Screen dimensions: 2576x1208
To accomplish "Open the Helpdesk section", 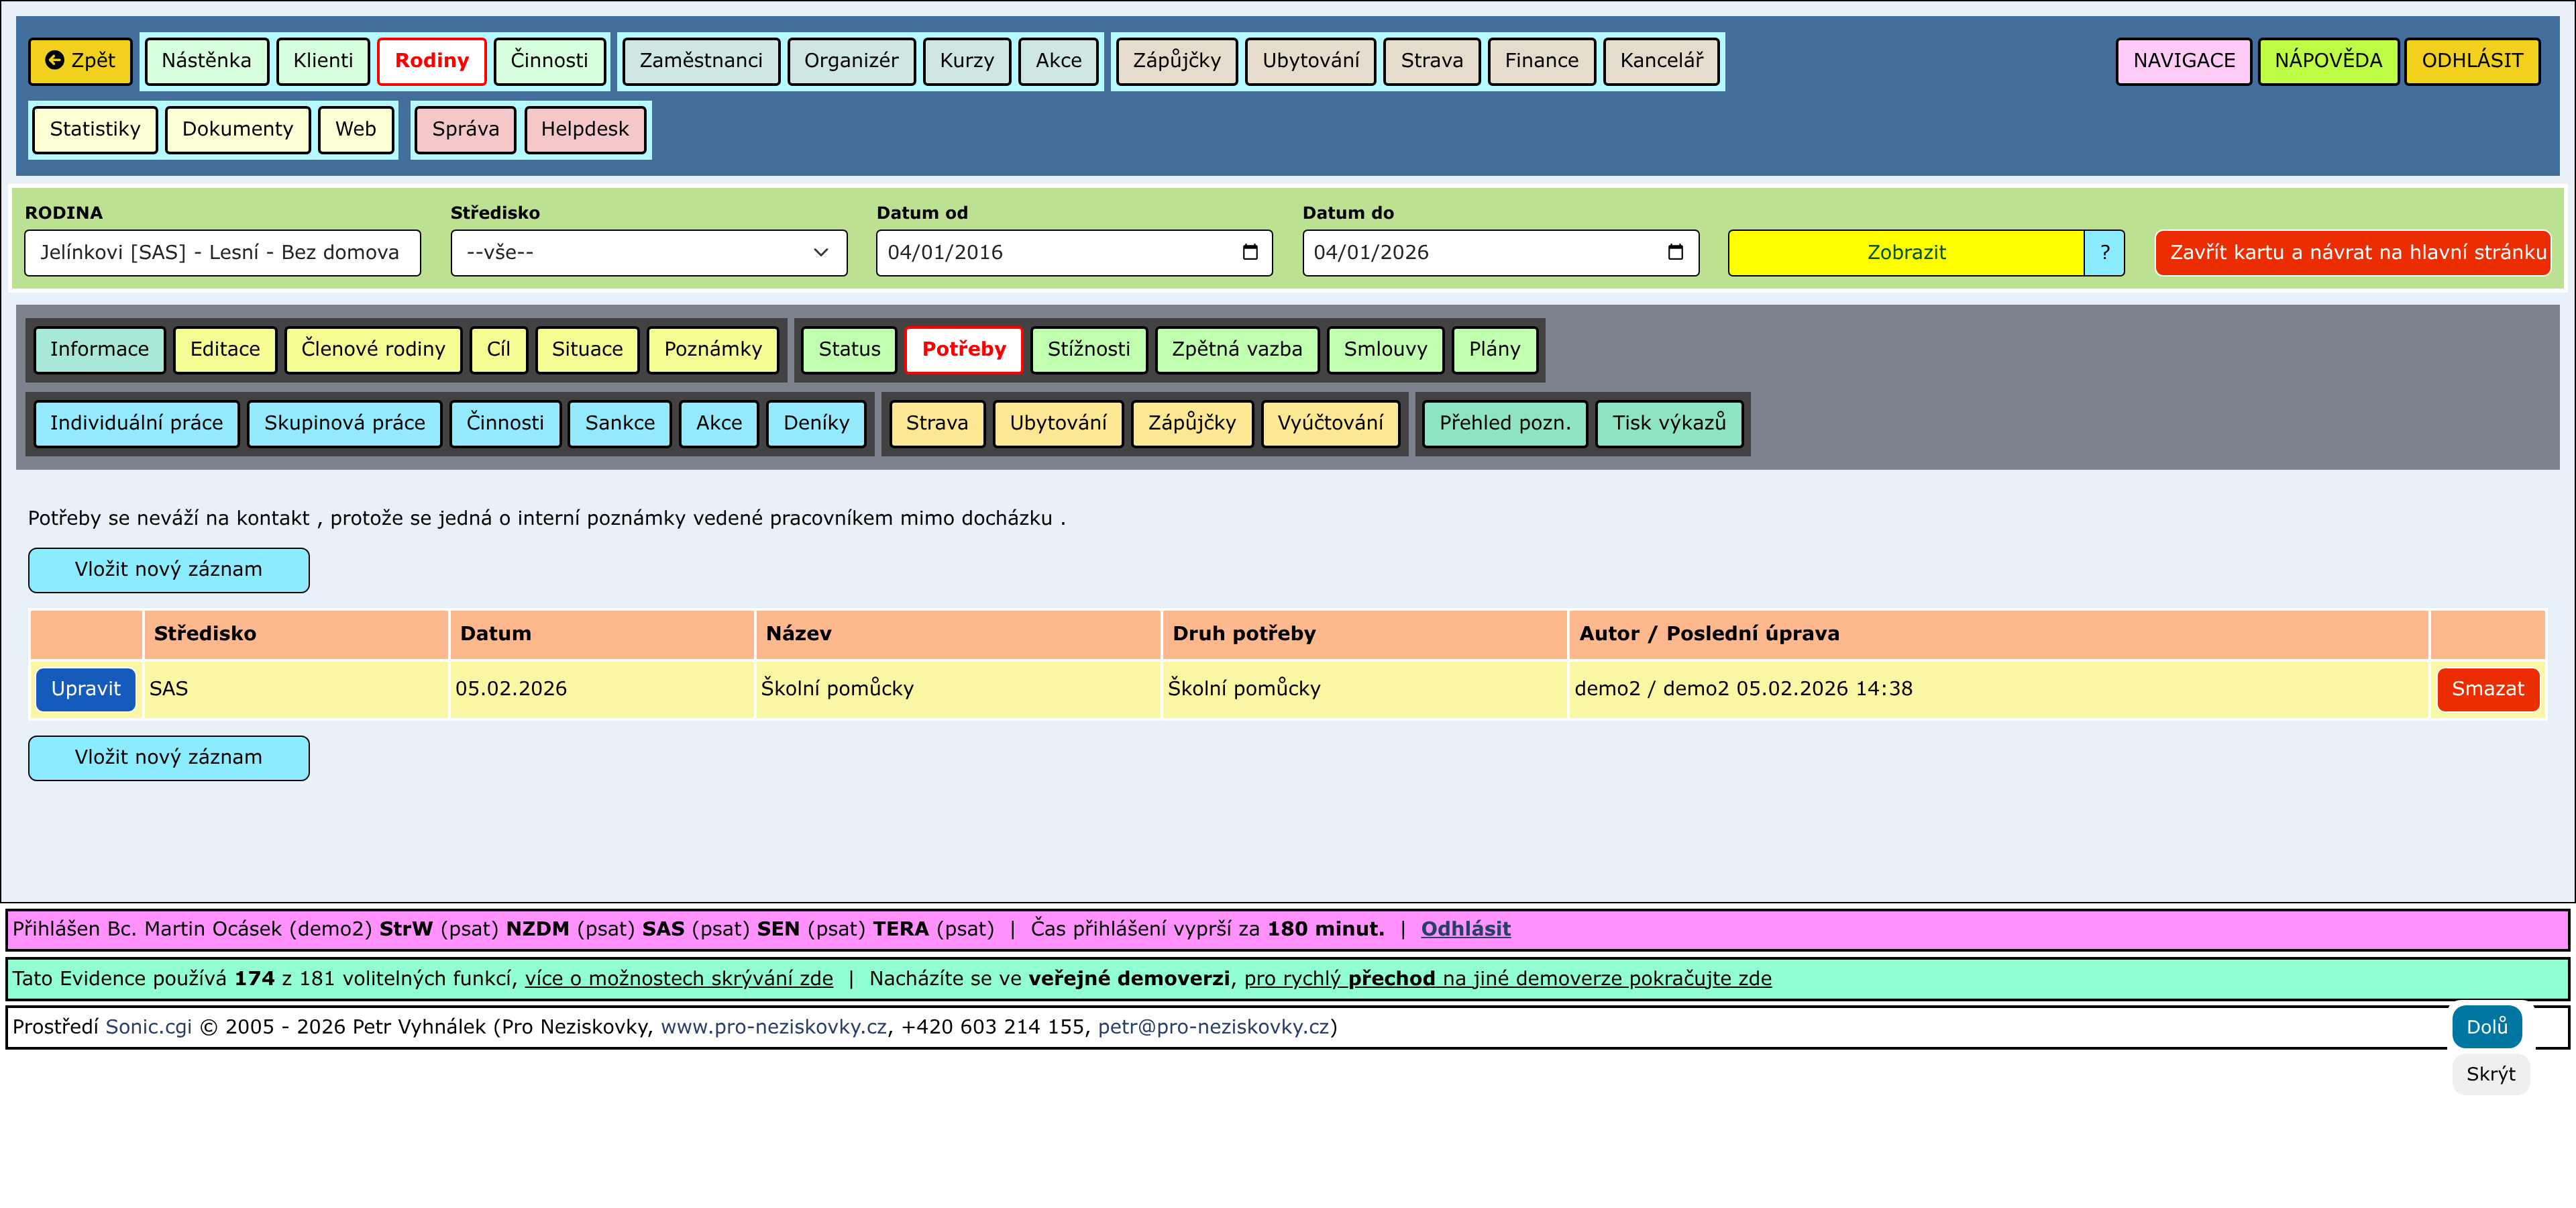I will (x=585, y=130).
